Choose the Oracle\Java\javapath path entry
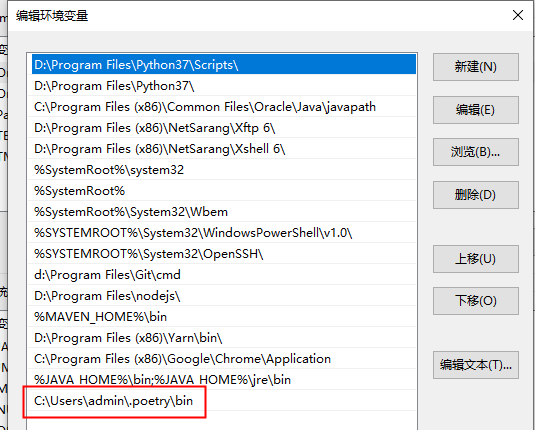This screenshot has height=430, width=535. click(x=222, y=107)
